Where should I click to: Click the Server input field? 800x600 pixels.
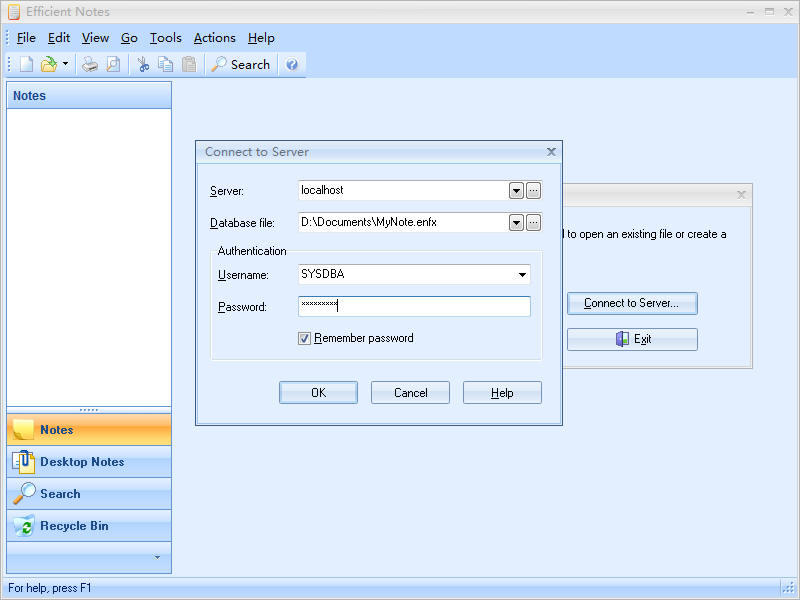(x=403, y=190)
